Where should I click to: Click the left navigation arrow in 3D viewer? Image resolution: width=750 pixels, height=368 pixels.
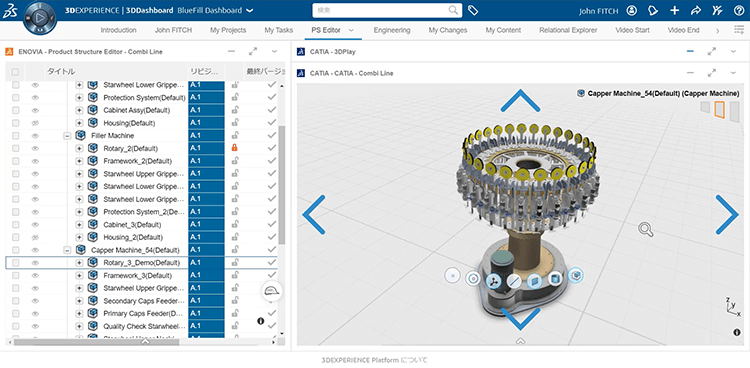[x=314, y=214]
